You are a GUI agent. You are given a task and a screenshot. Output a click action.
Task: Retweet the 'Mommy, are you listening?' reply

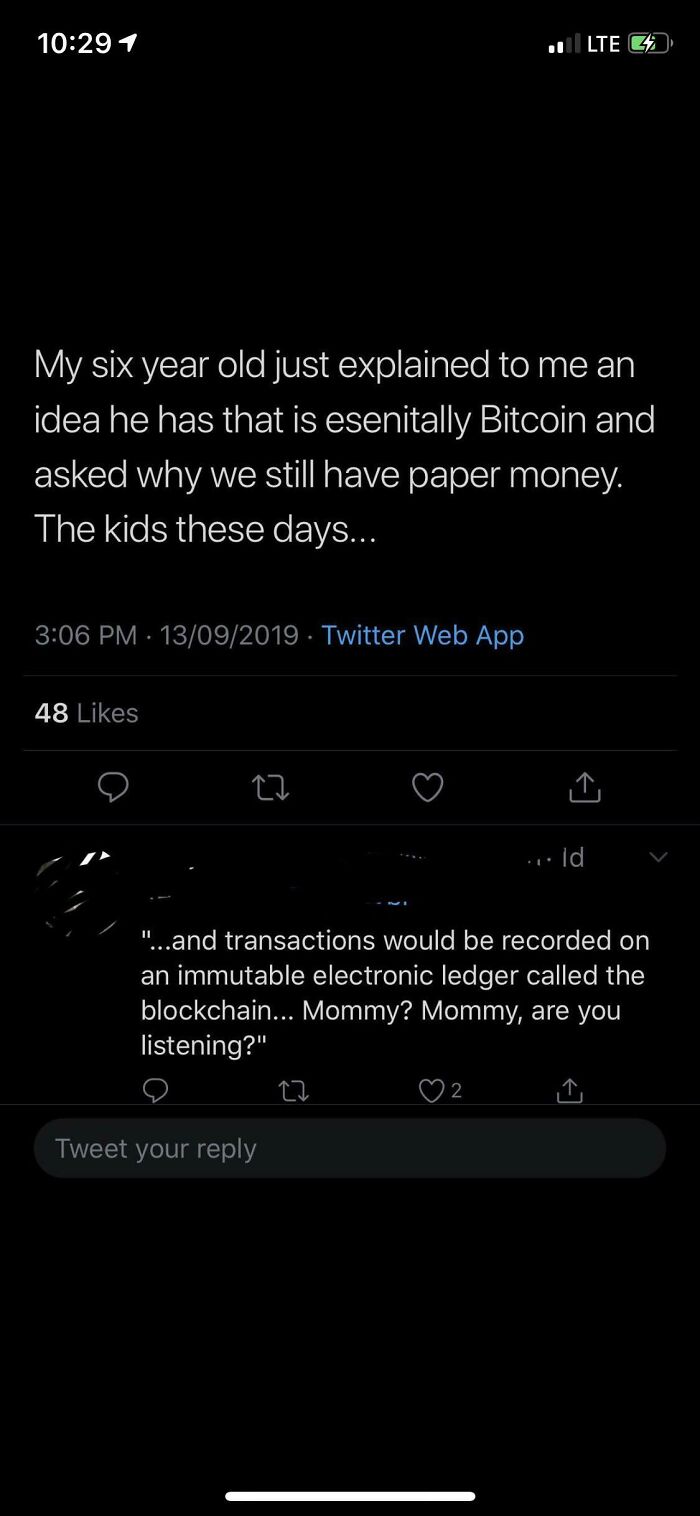[x=294, y=1090]
